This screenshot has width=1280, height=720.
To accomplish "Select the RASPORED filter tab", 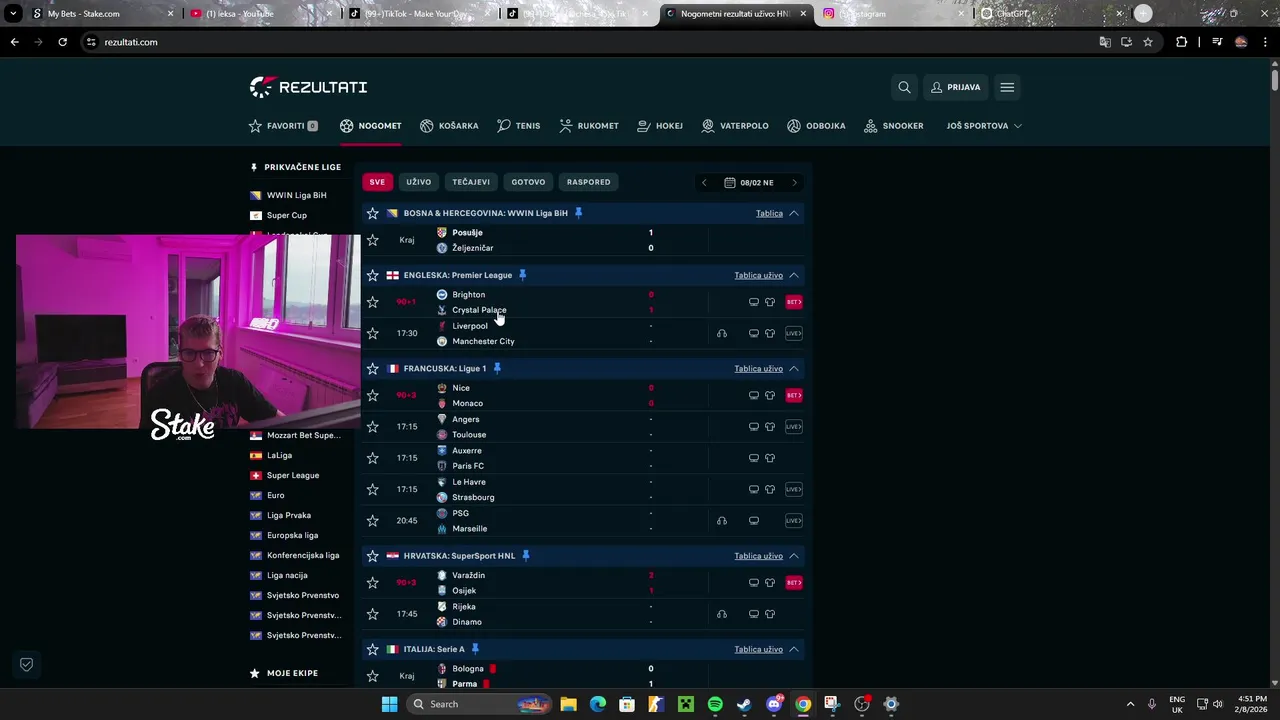I will [588, 182].
